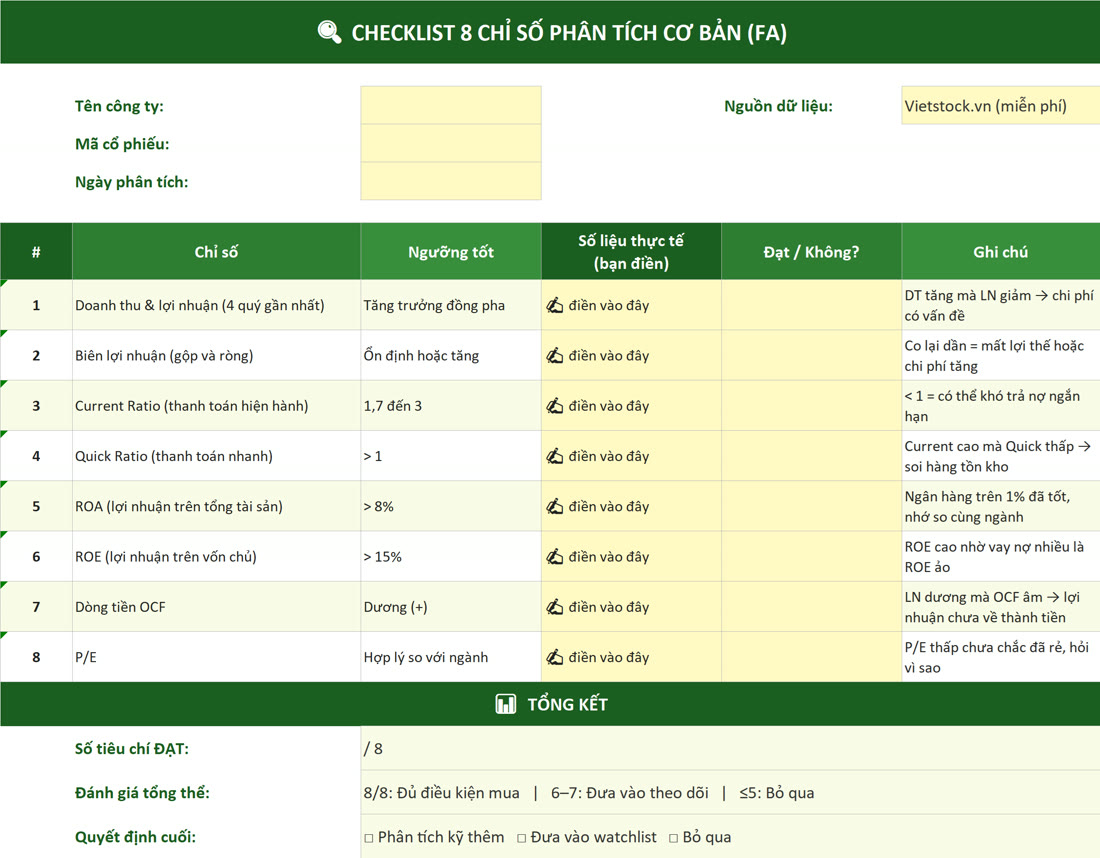Screen dimensions: 1100x858
Task: Click the note 'Co lại dần = mất lợi thế' cell
Action: pyautogui.click(x=1000, y=356)
